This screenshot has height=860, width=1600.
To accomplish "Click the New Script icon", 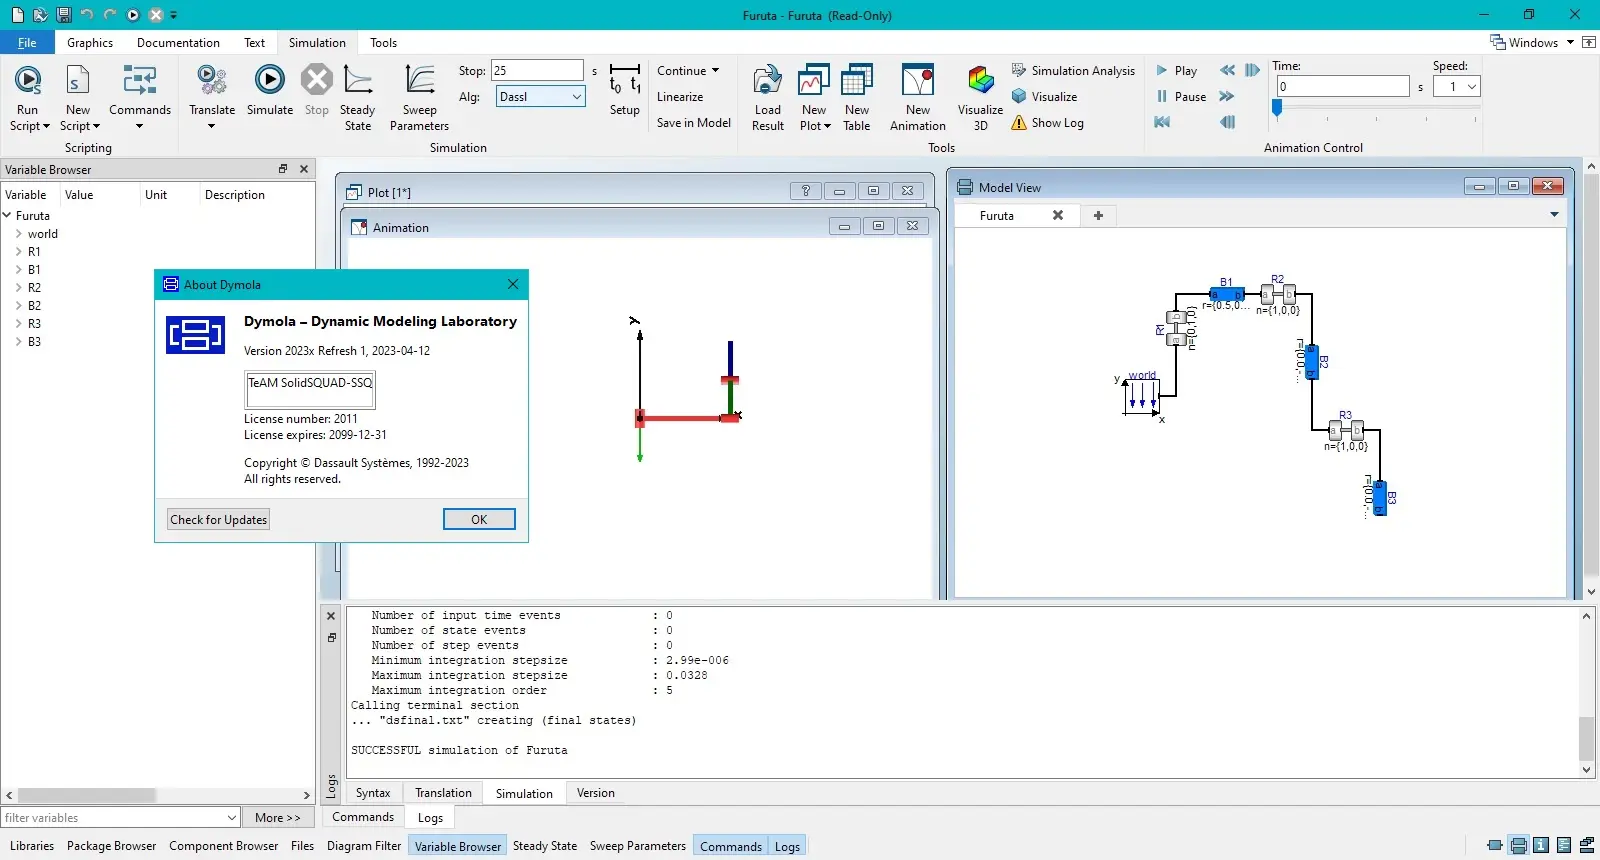I will coord(77,80).
